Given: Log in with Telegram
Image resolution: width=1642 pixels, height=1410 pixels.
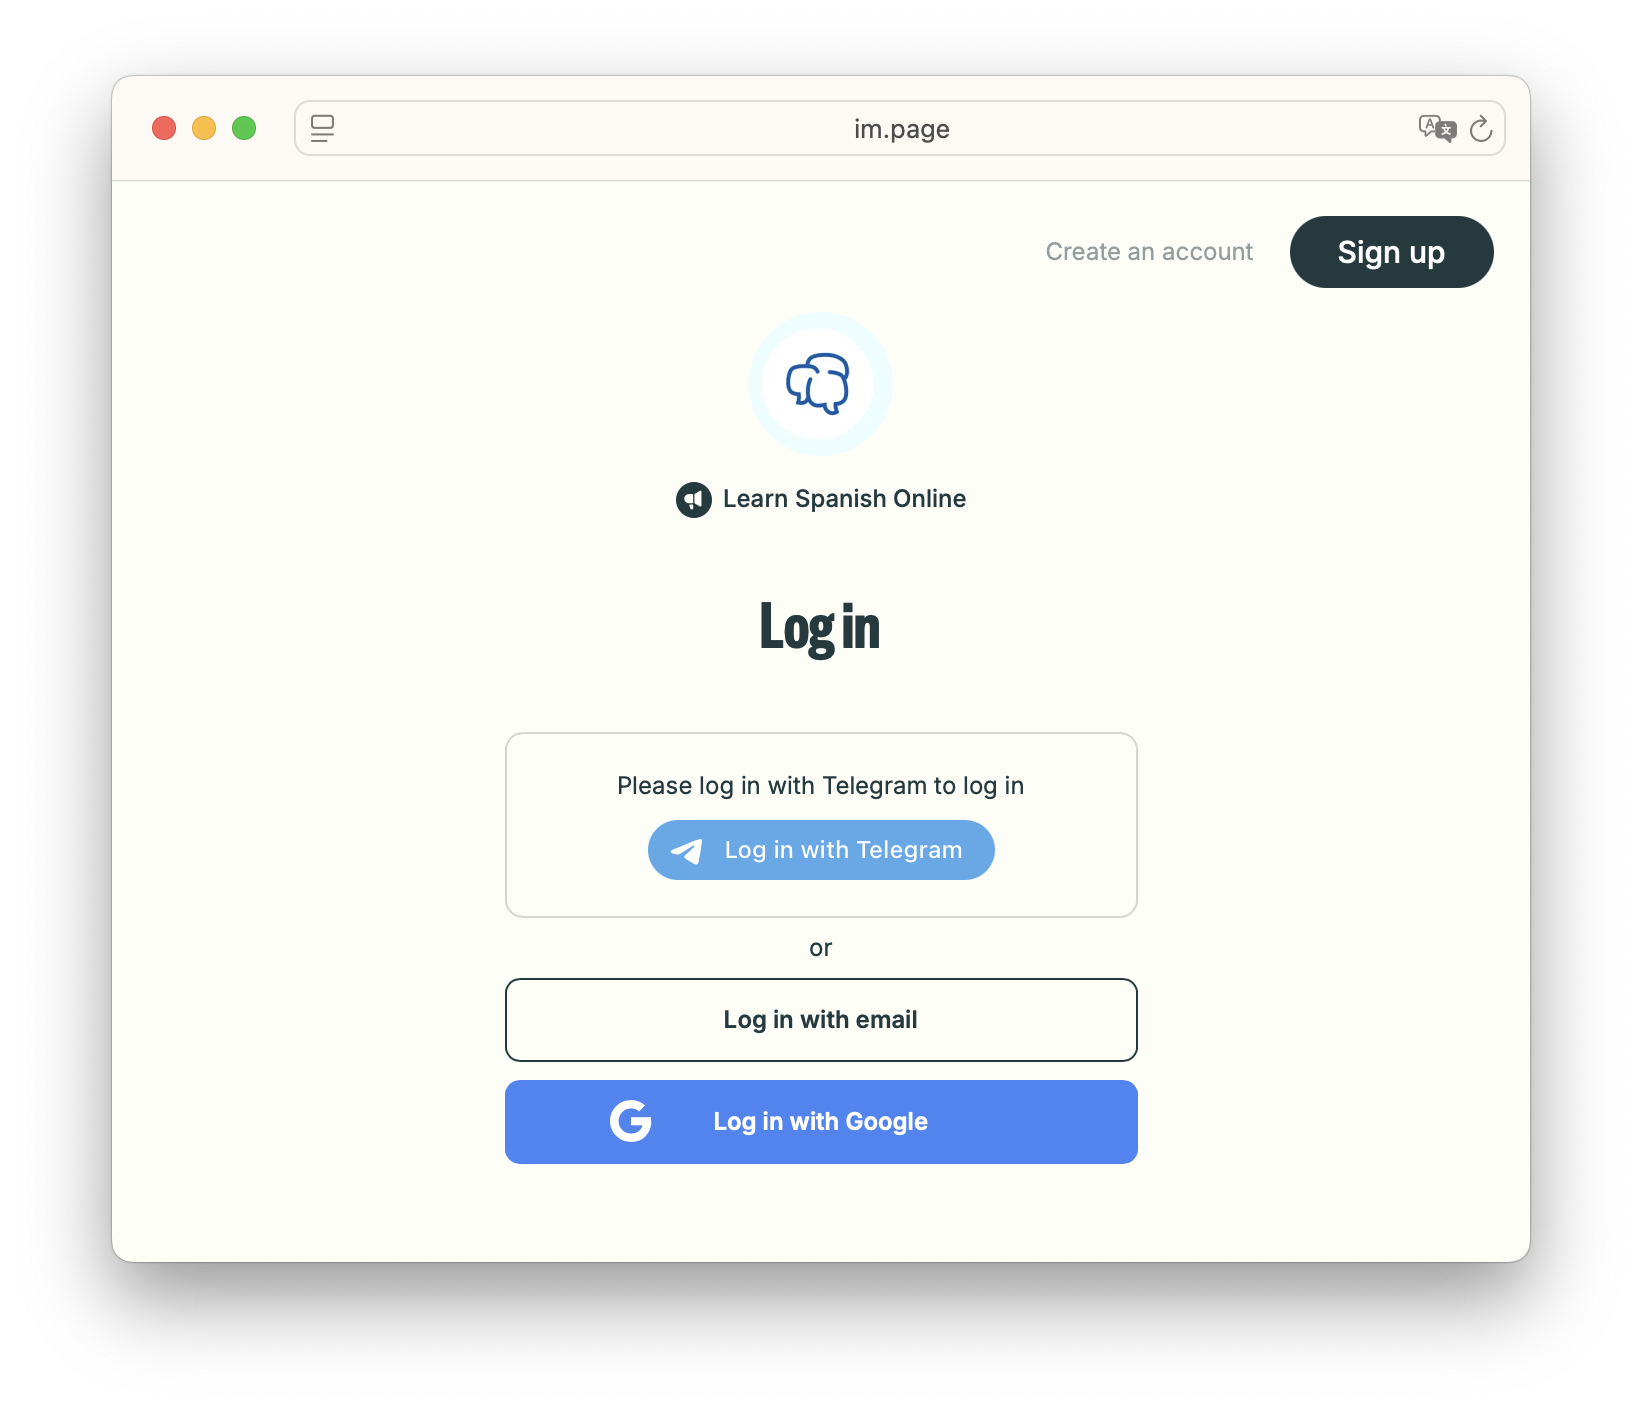Looking at the screenshot, I should click(821, 850).
